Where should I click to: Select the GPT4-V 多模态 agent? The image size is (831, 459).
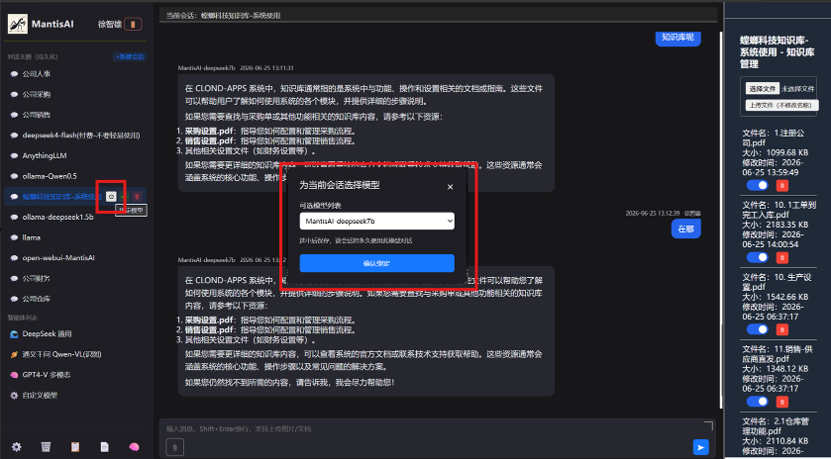coord(76,375)
